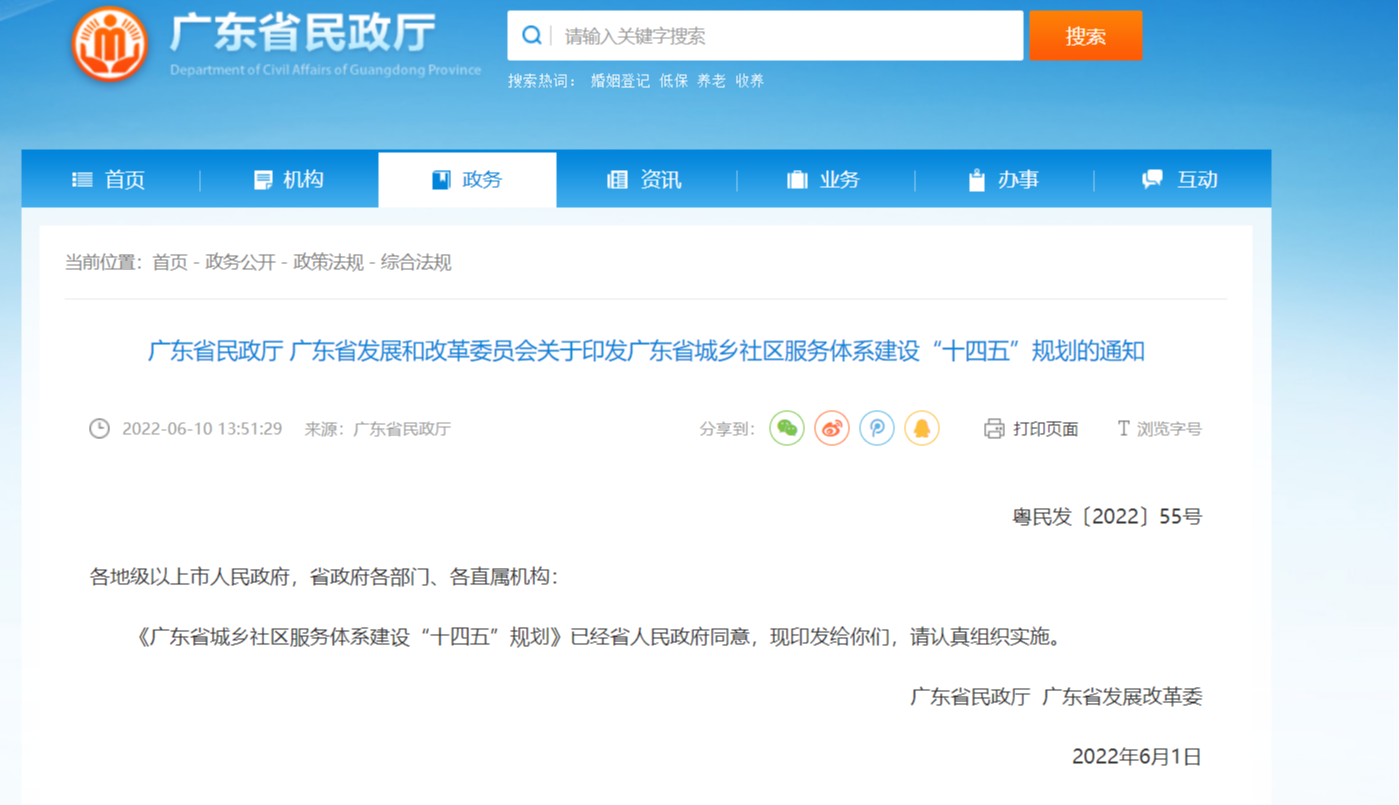This screenshot has width=1399, height=805.
Task: Open the 业务 navigation tab
Action: [x=825, y=179]
